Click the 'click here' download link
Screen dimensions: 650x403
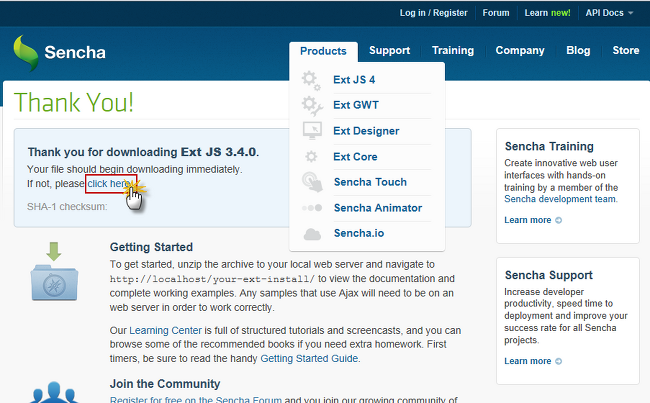point(109,184)
